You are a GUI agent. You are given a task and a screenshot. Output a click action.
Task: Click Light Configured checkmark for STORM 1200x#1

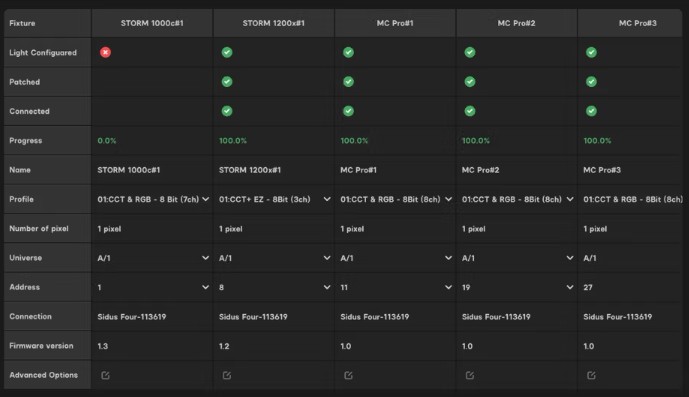click(227, 52)
